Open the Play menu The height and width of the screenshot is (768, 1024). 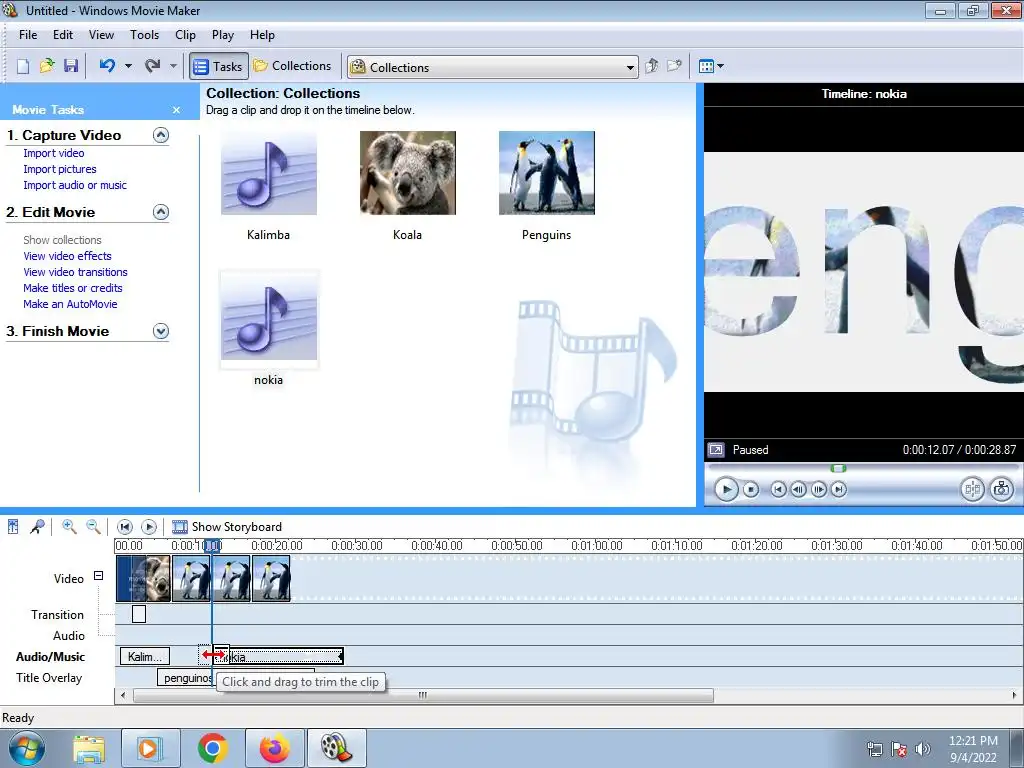coord(223,35)
